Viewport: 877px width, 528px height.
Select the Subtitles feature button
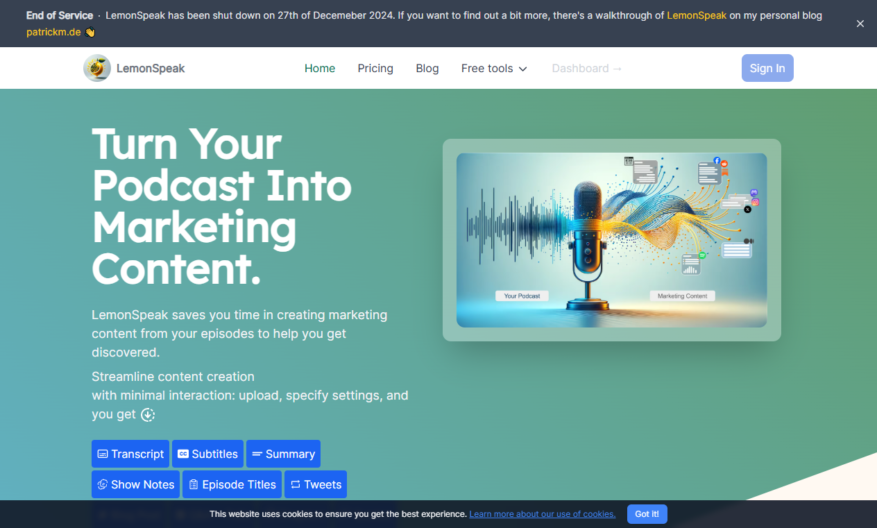click(x=208, y=454)
